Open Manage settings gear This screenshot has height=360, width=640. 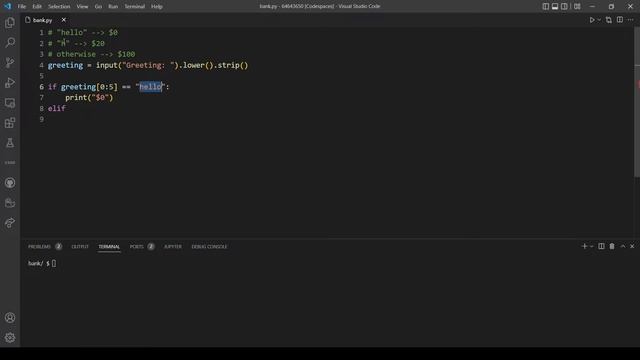pos(10,338)
